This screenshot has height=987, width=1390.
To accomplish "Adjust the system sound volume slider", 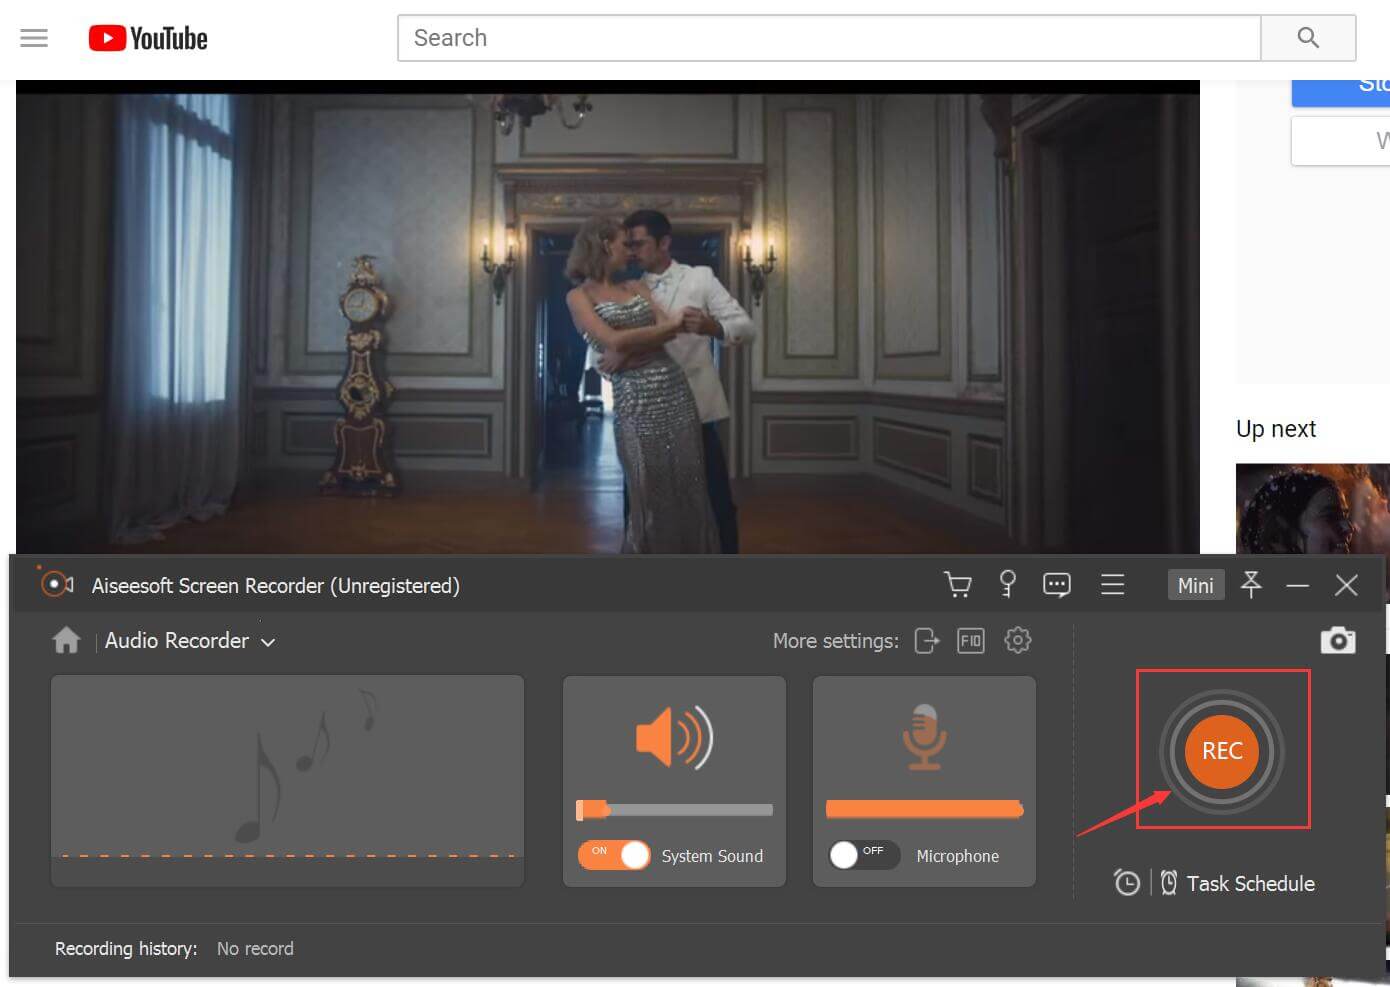I will click(x=675, y=809).
